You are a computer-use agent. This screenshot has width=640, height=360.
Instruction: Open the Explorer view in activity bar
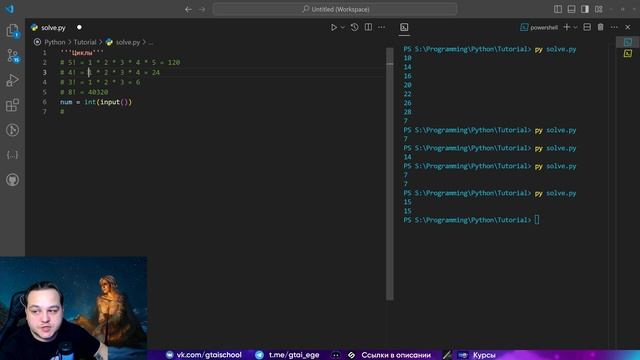[12, 31]
